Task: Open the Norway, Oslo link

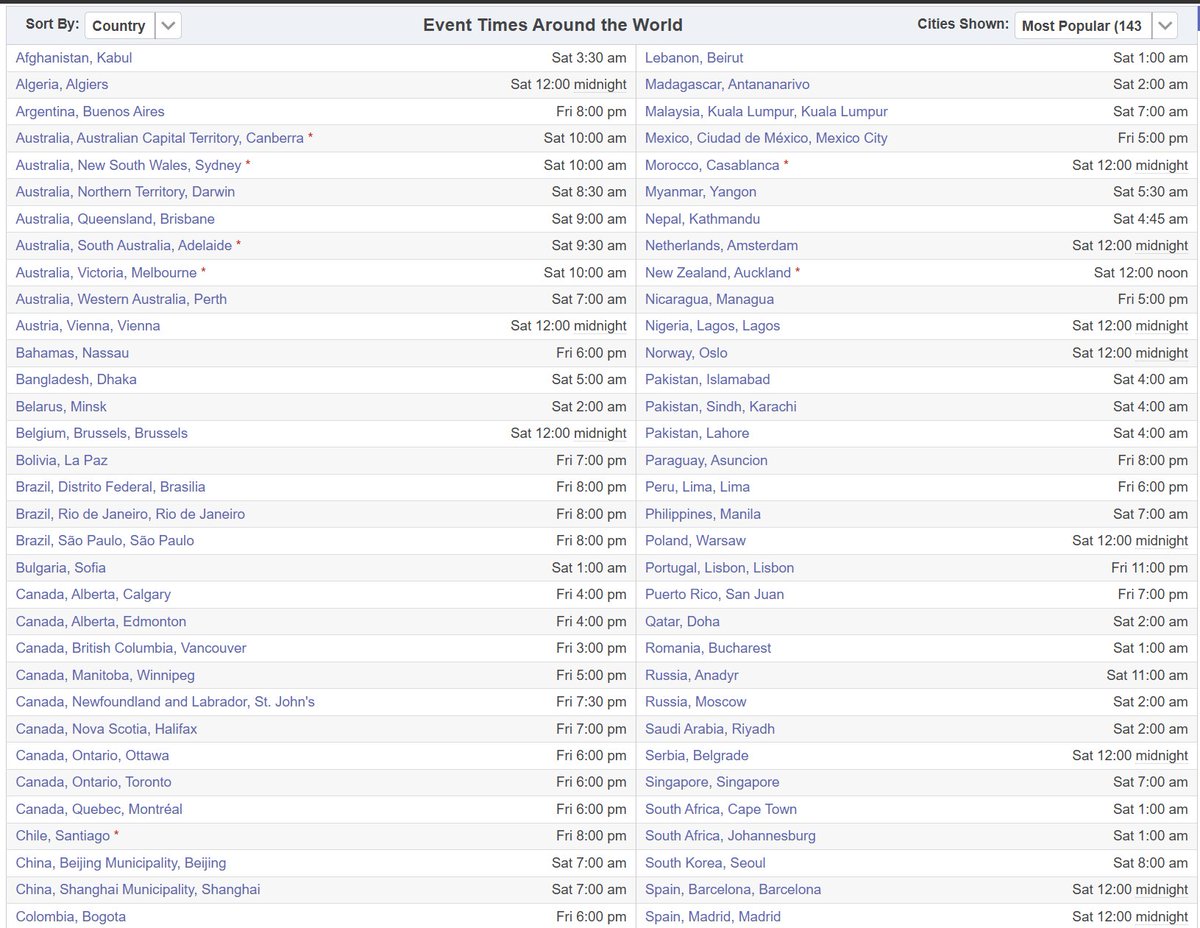Action: (x=686, y=353)
